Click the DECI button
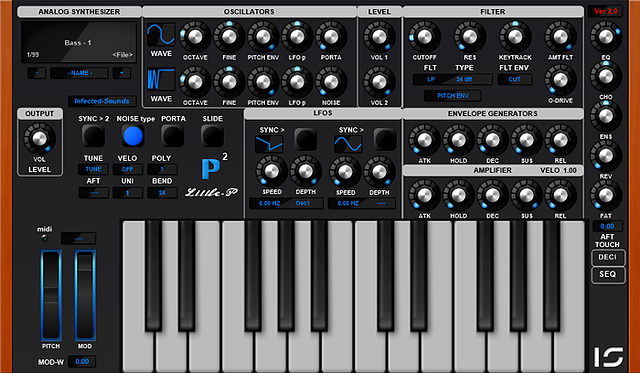Screen dimensions: 640x373 pos(608,257)
